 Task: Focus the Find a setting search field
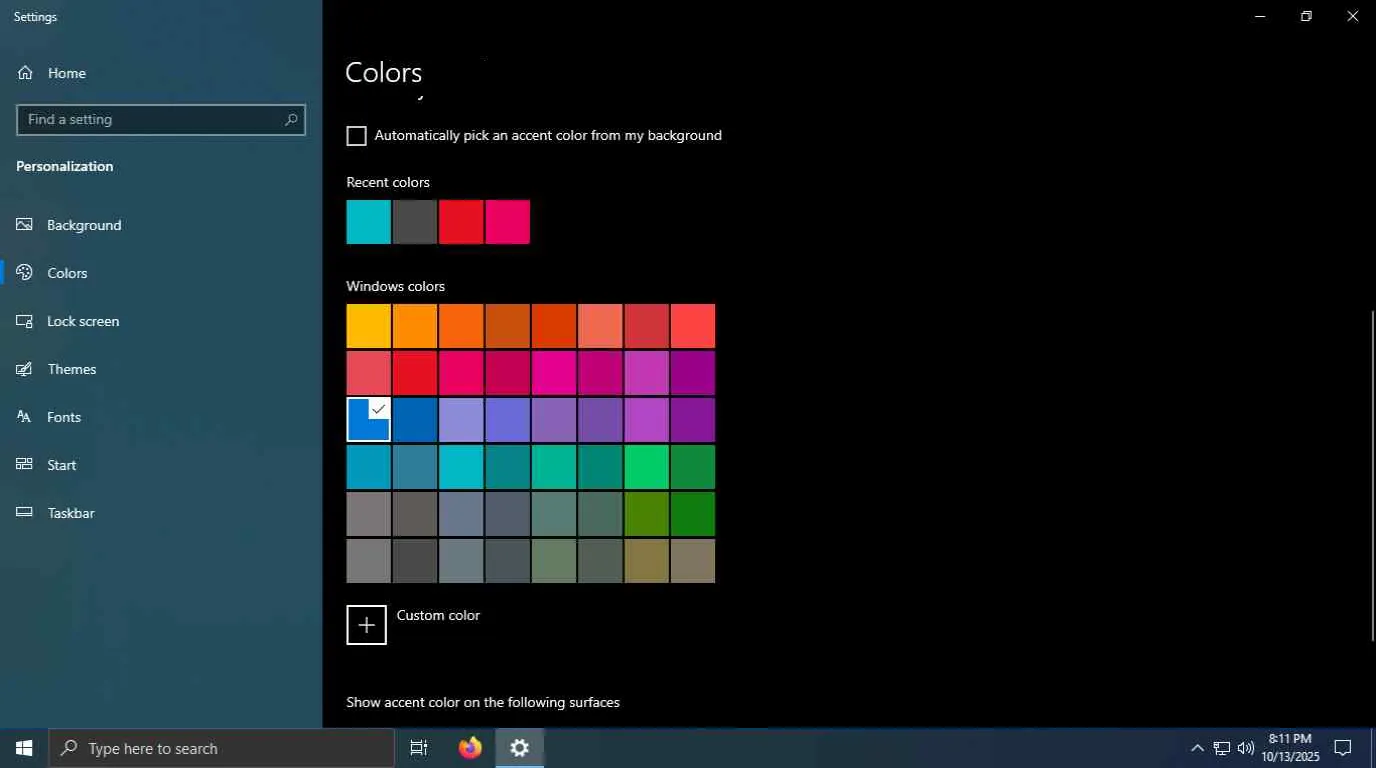pyautogui.click(x=161, y=119)
